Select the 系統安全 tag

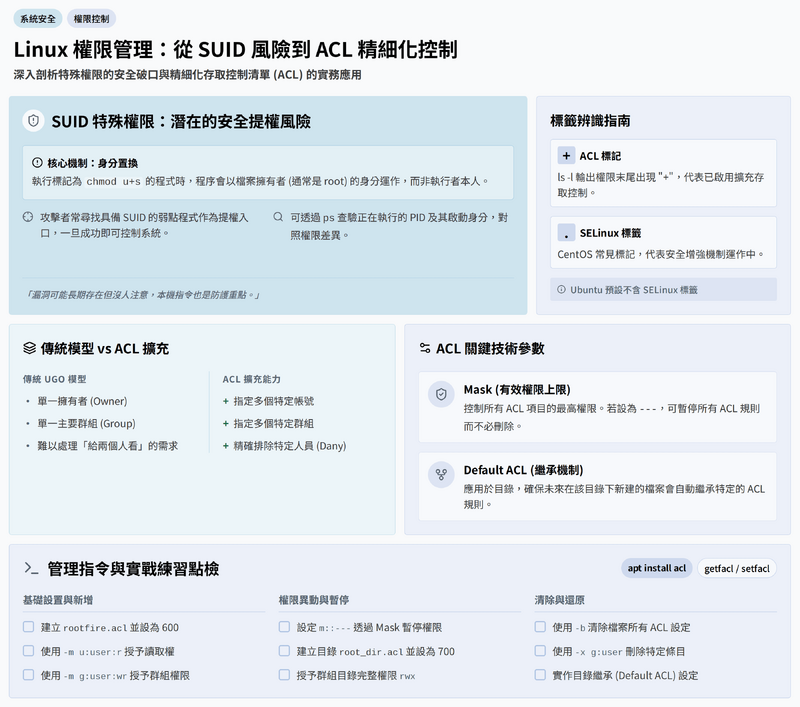(39, 18)
